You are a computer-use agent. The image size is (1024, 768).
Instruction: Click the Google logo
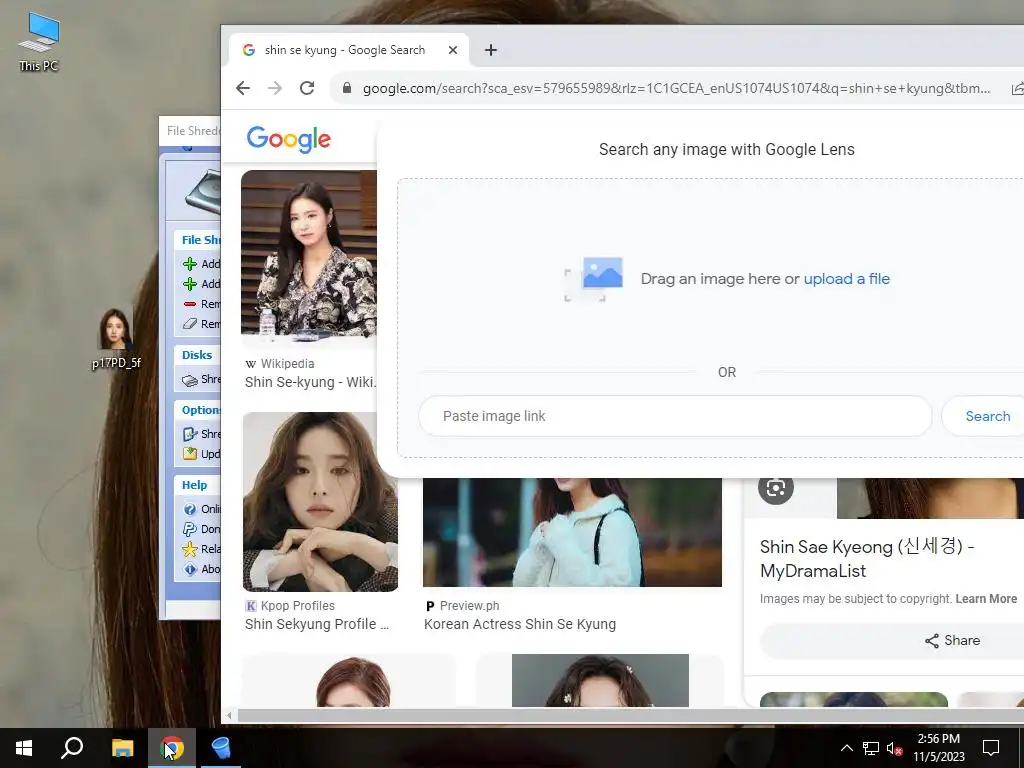289,139
